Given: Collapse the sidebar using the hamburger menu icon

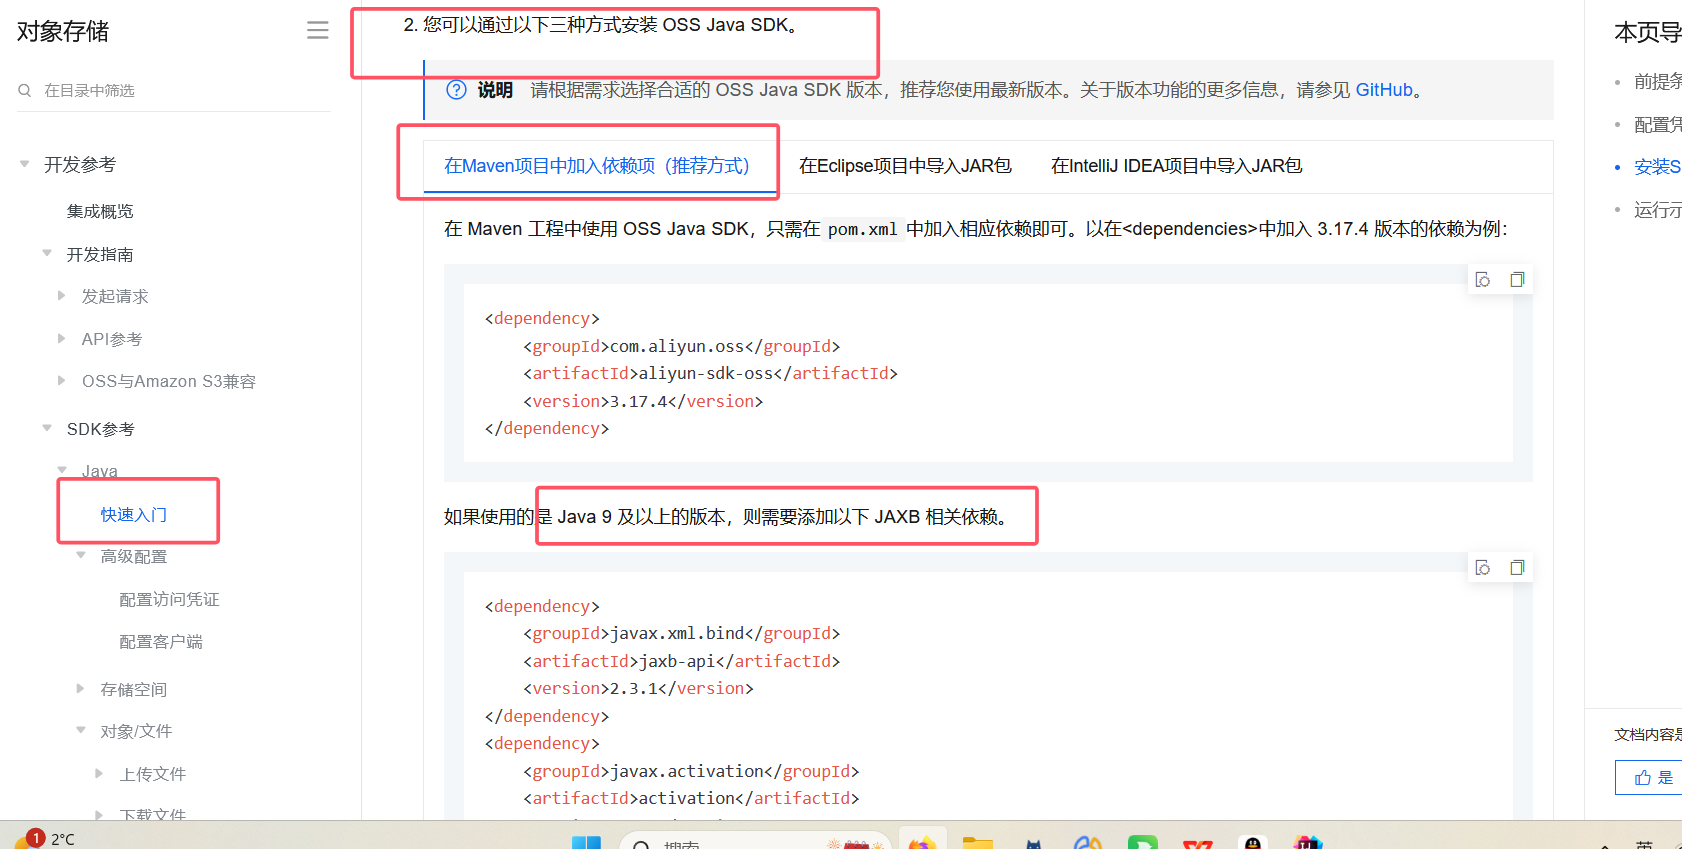Looking at the screenshot, I should coord(317,31).
